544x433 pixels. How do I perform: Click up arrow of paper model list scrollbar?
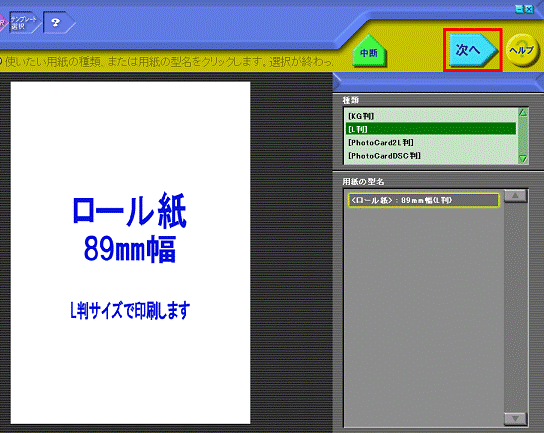tap(515, 196)
